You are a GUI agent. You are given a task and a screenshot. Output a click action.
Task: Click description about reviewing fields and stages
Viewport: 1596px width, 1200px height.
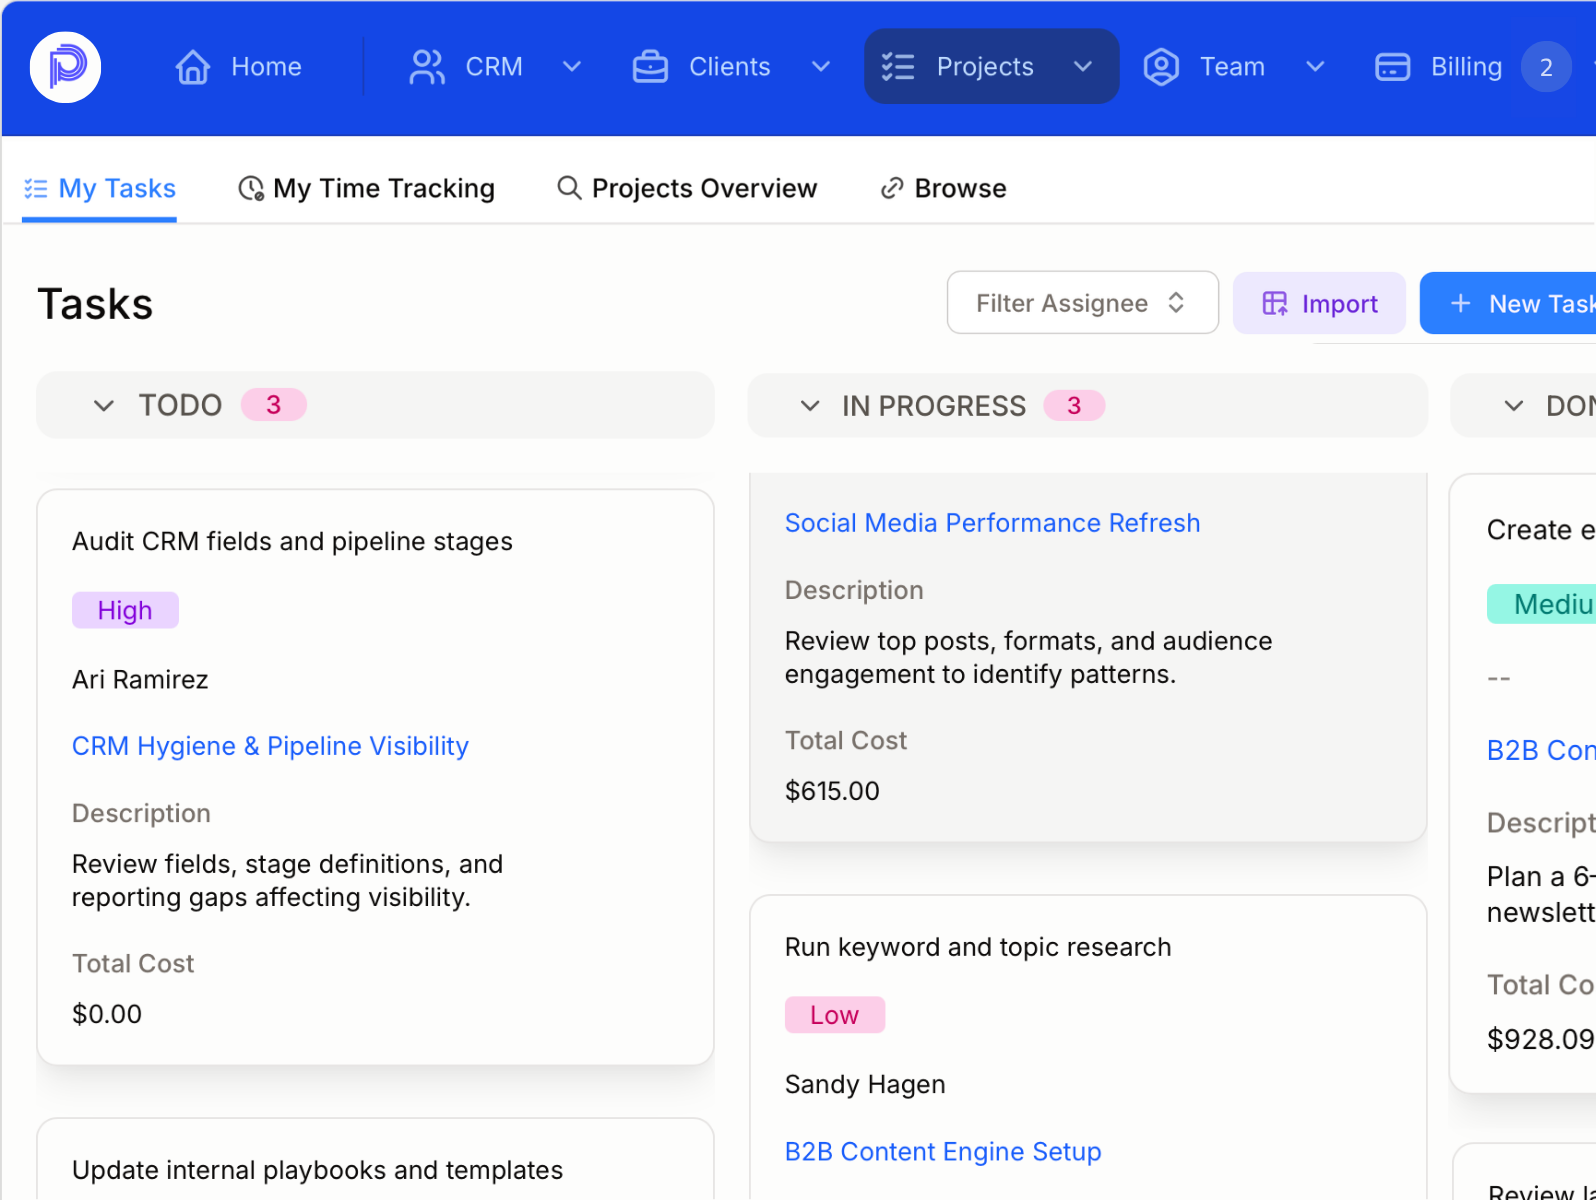pos(287,880)
